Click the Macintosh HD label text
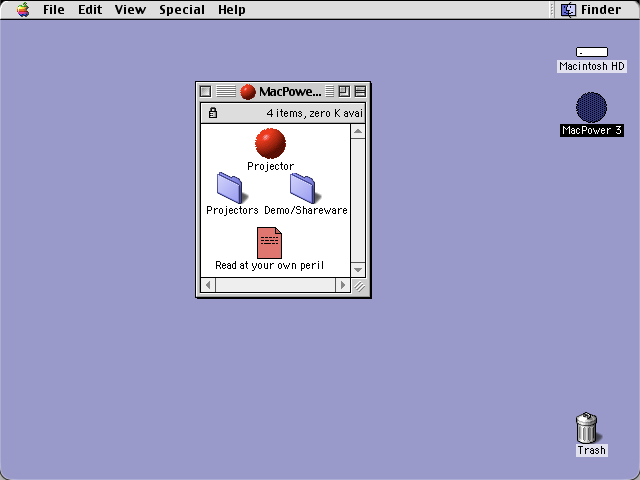640x480 pixels. (x=592, y=66)
